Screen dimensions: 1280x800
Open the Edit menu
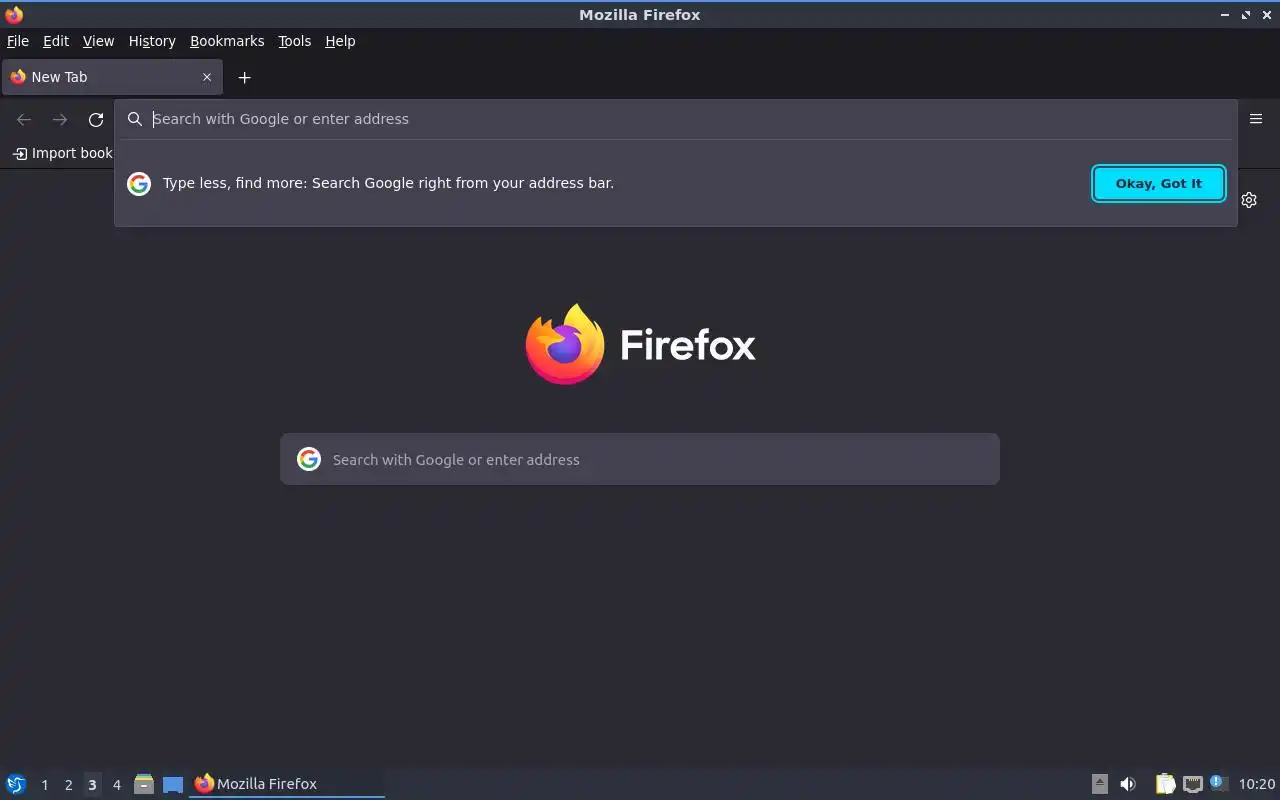(x=56, y=41)
